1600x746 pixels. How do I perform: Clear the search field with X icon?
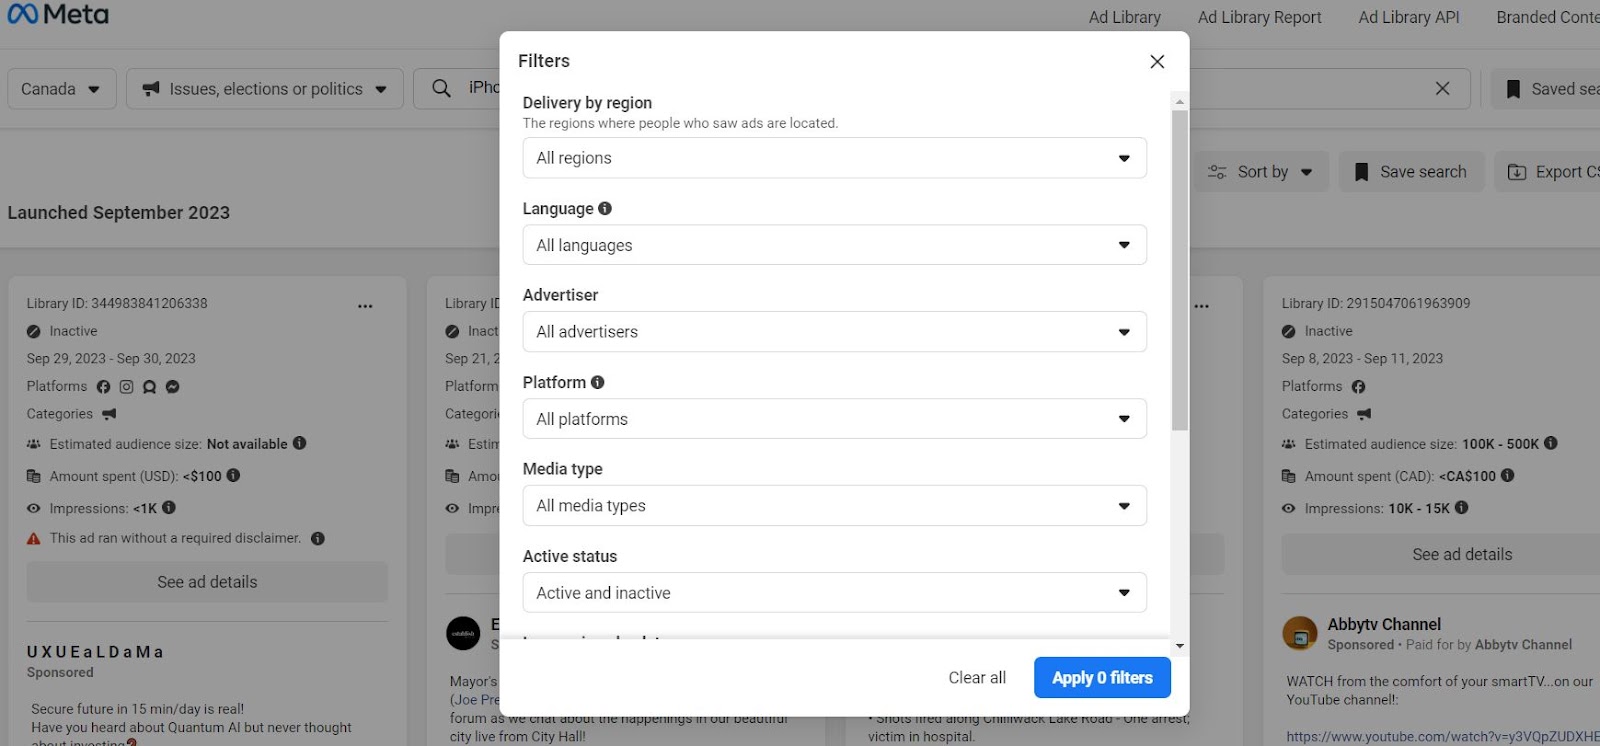point(1442,89)
